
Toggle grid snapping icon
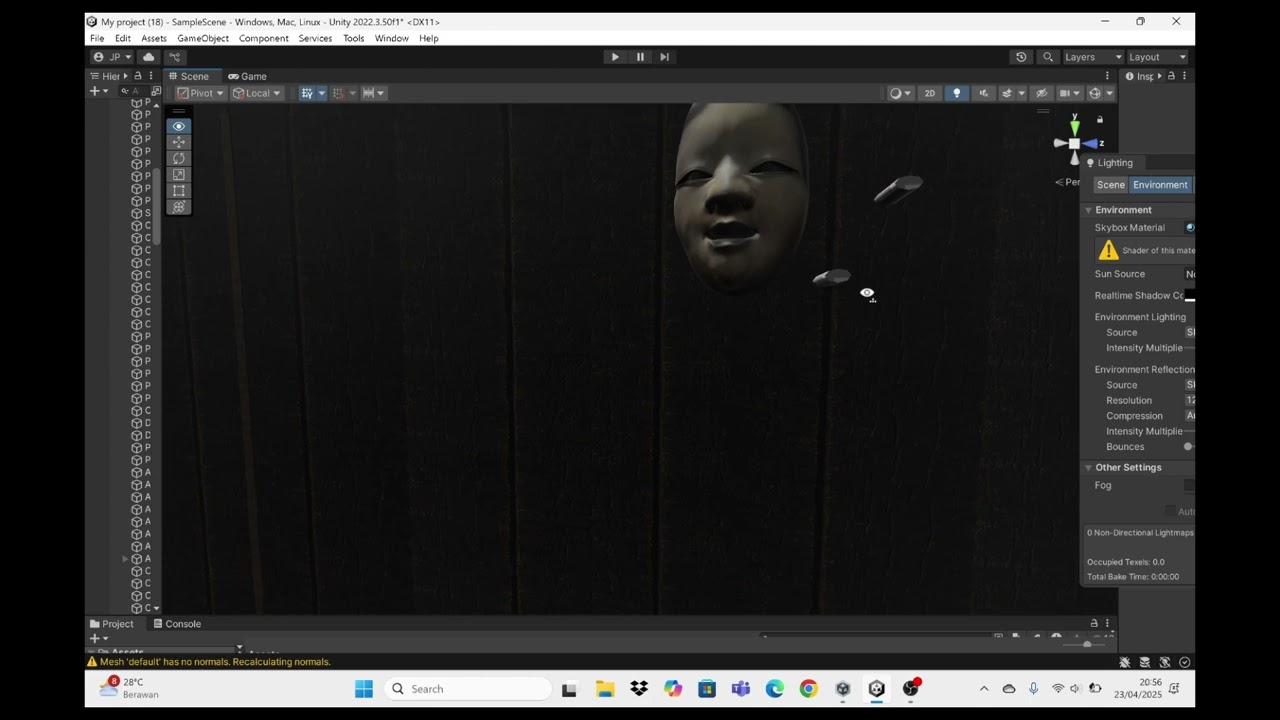[338, 93]
